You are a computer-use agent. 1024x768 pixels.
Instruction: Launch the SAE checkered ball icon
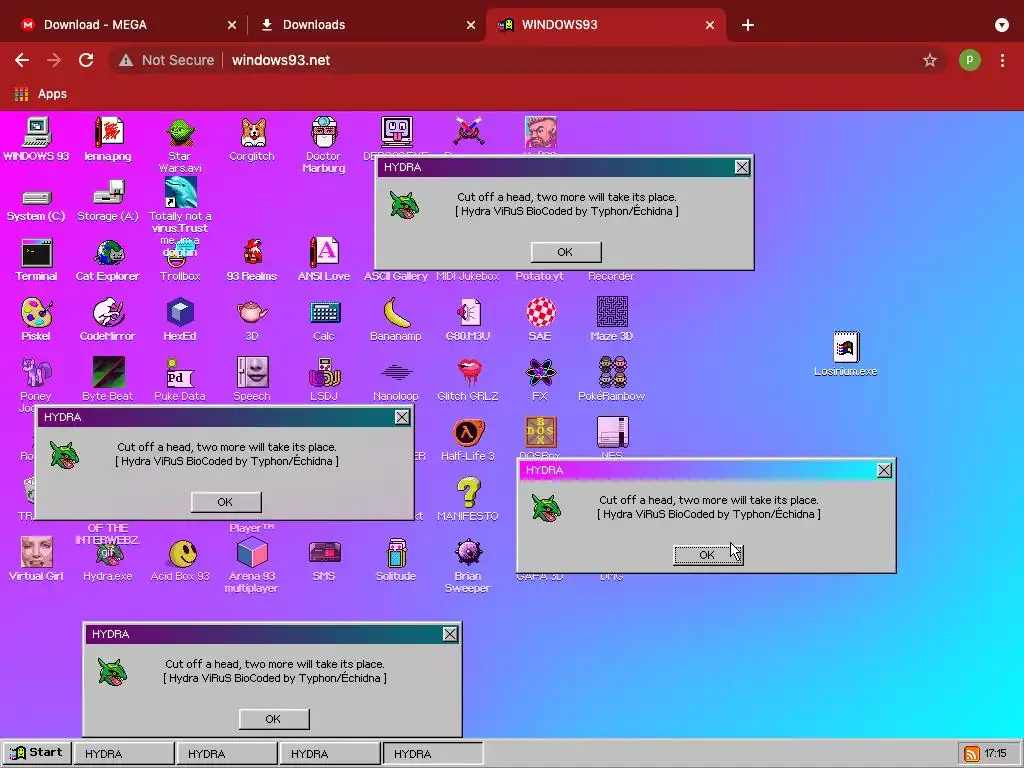pyautogui.click(x=540, y=319)
